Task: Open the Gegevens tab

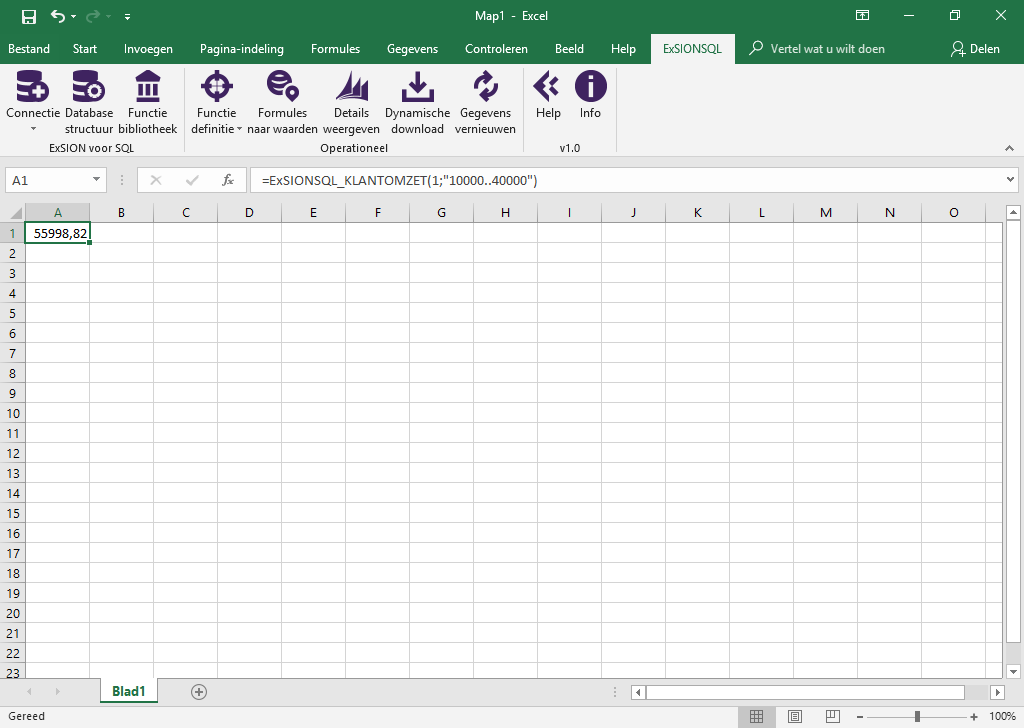Action: click(413, 49)
